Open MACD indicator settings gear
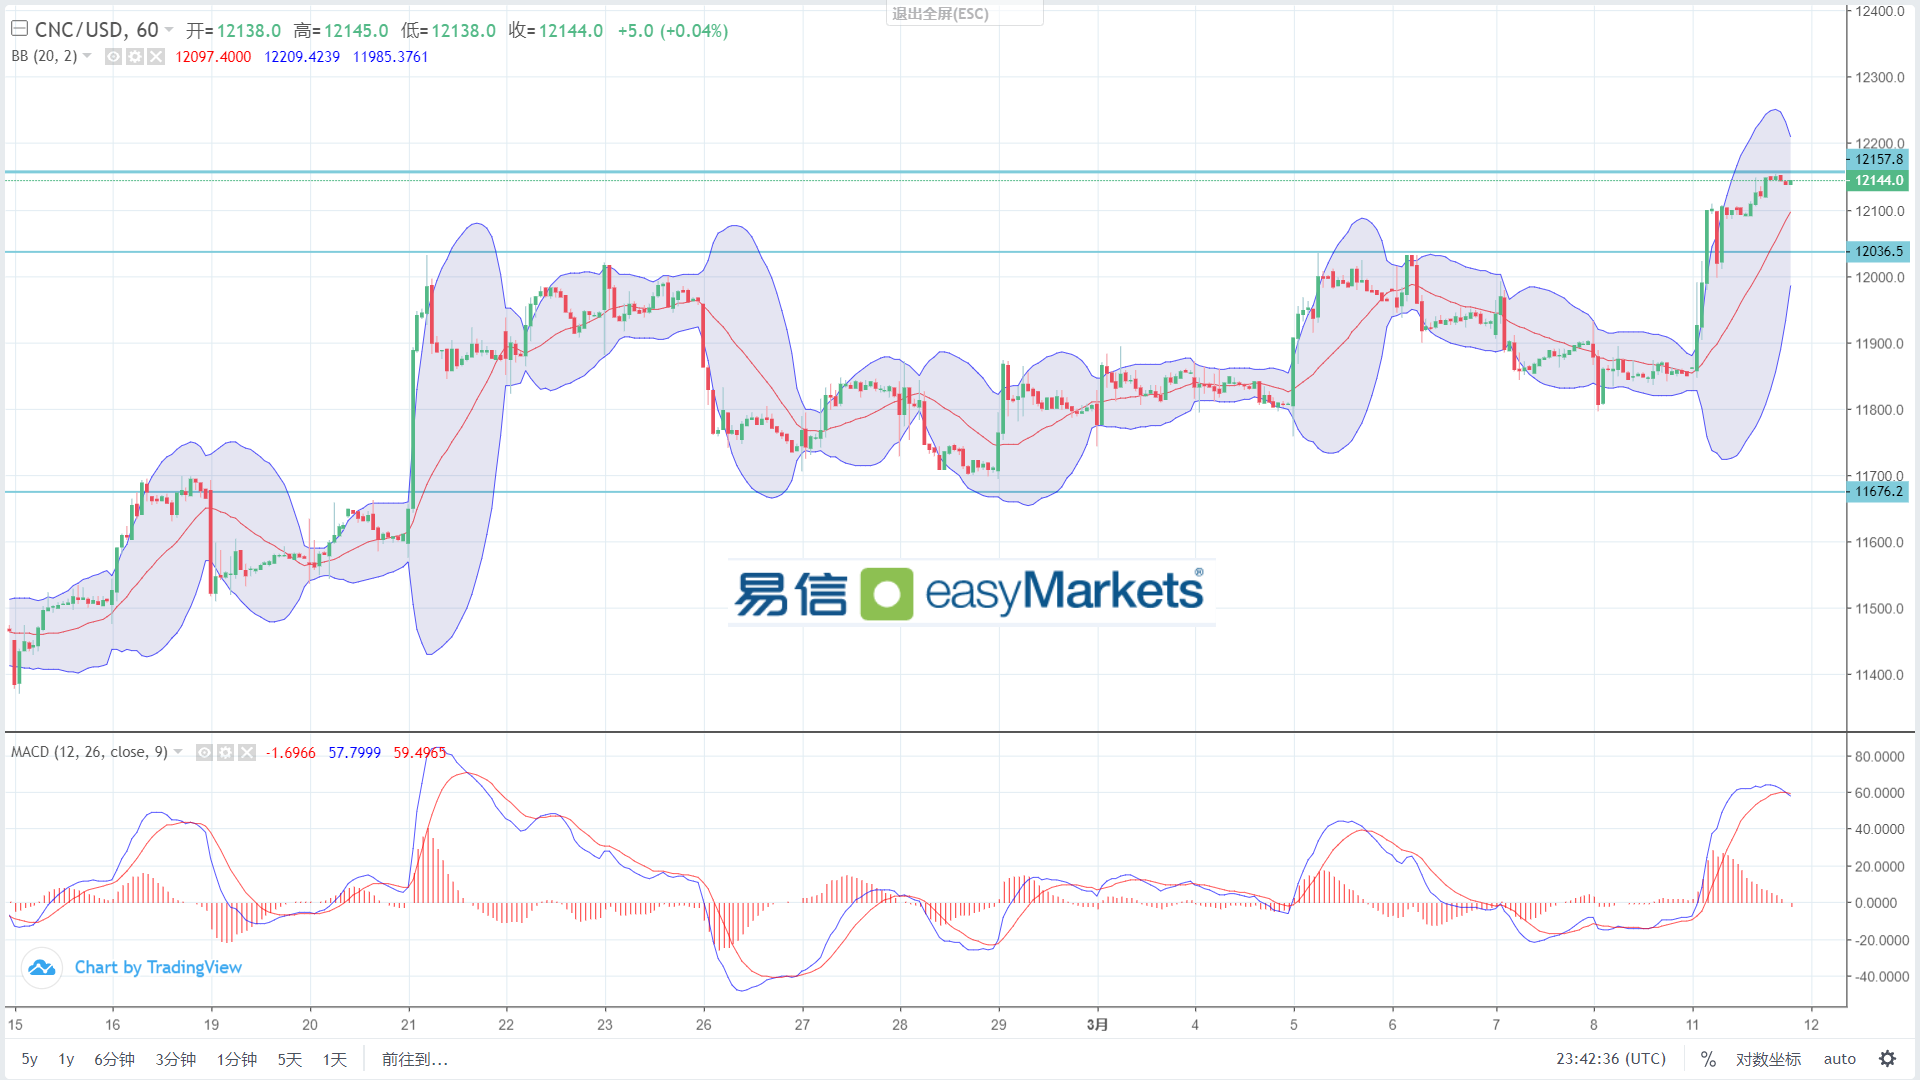This screenshot has width=1920, height=1080. click(x=226, y=752)
